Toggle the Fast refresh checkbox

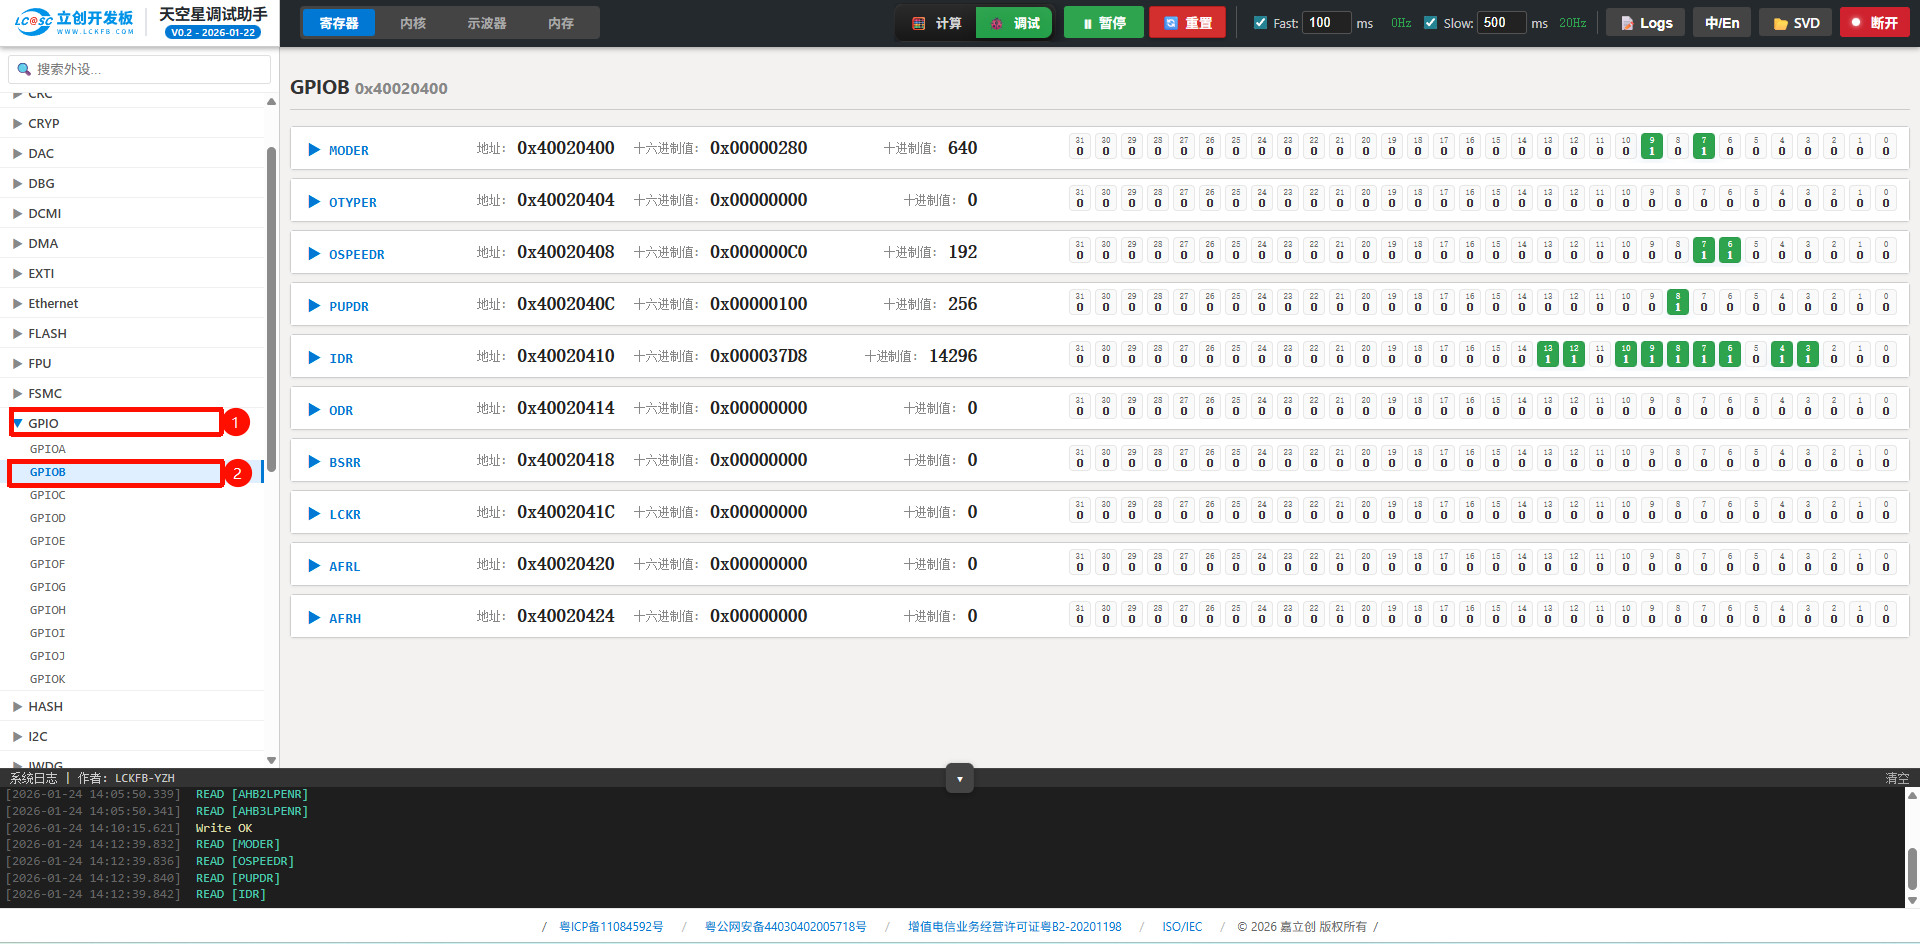pos(1260,23)
